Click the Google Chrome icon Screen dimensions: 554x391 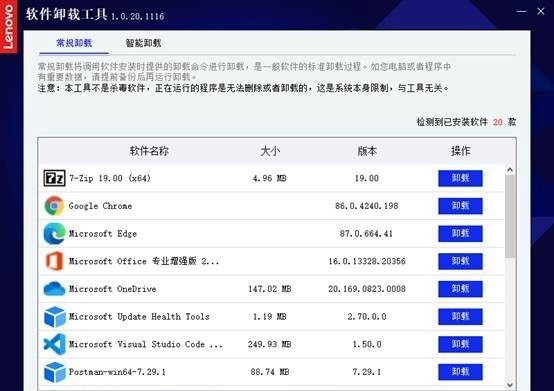point(54,206)
